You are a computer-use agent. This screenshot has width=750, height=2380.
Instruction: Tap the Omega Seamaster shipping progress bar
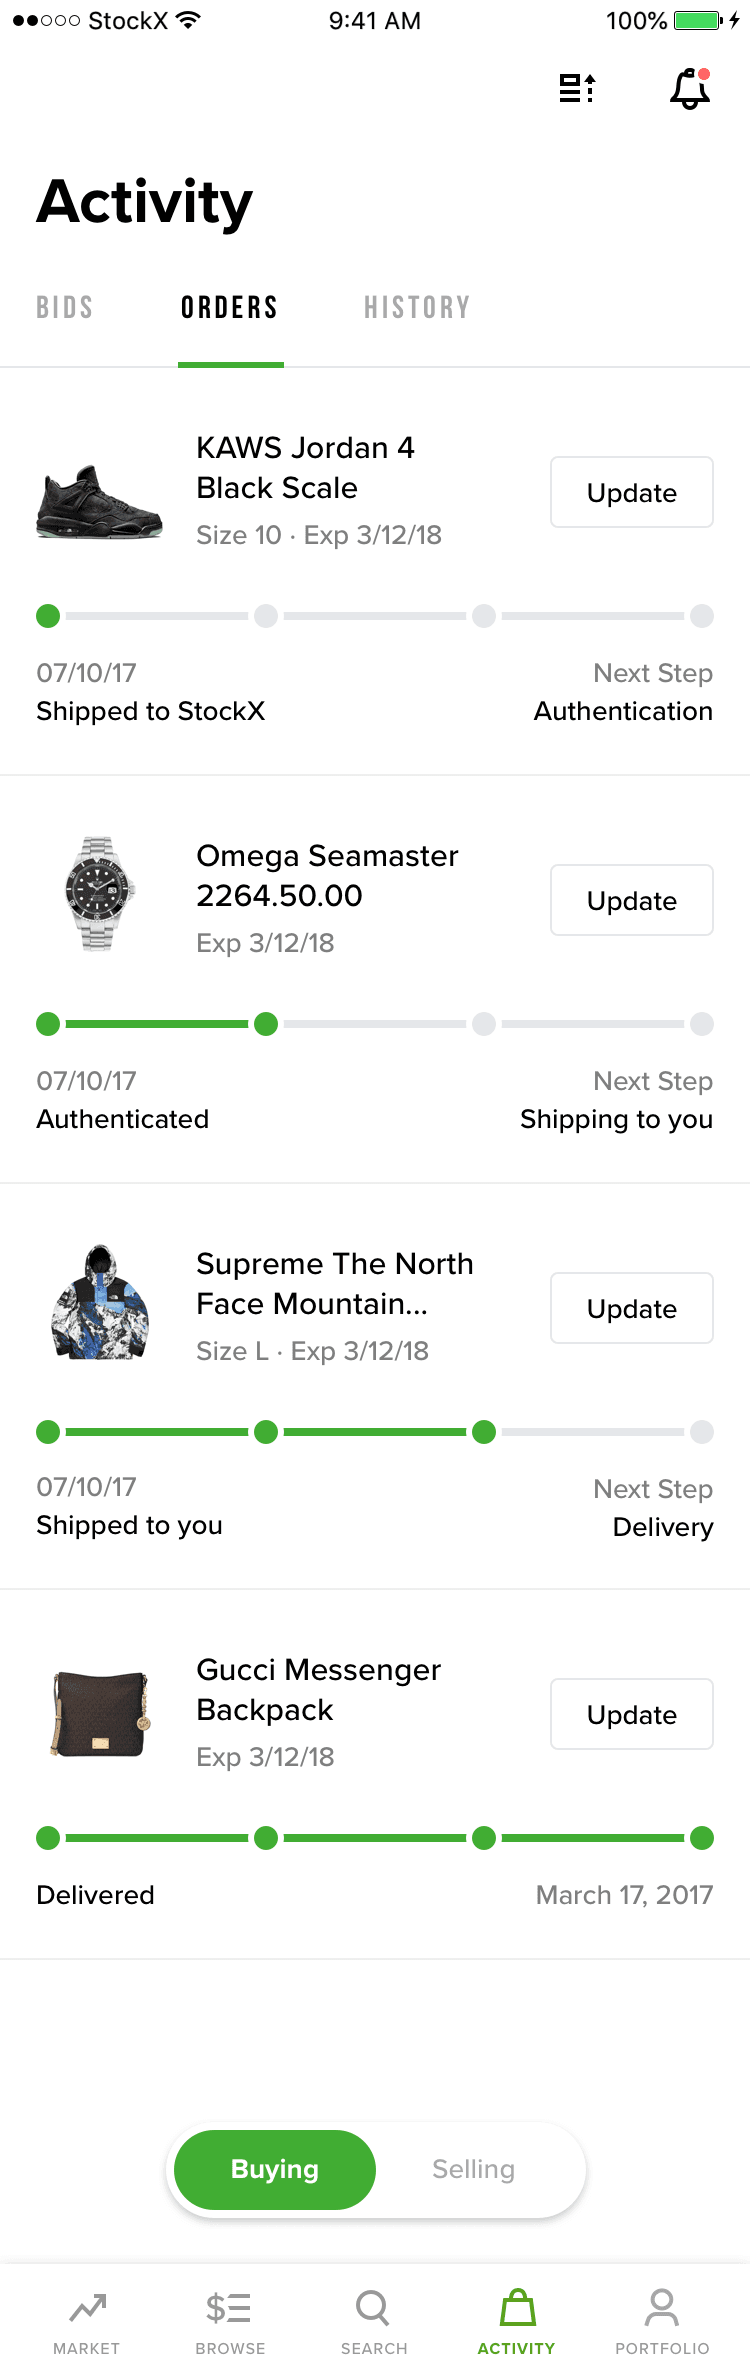point(375,1024)
